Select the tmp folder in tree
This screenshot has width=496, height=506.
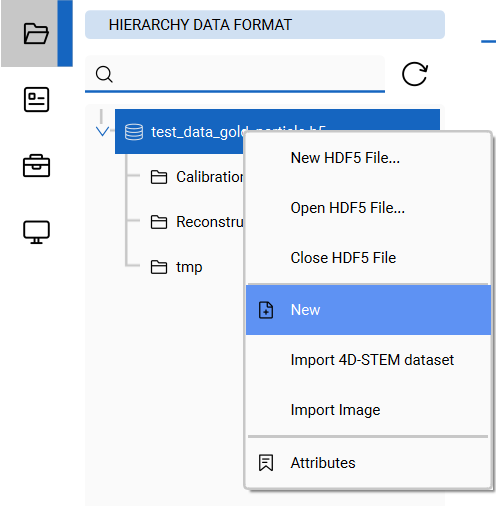pyautogui.click(x=189, y=267)
